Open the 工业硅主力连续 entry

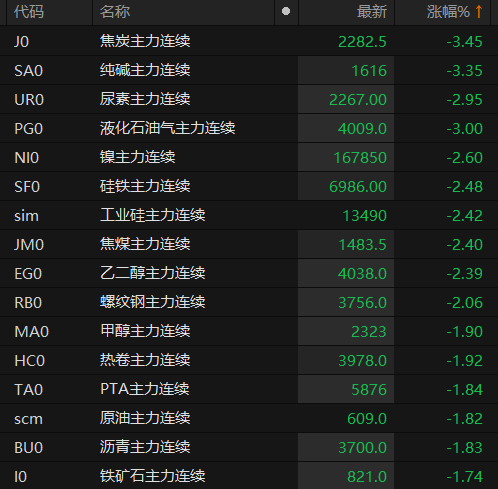click(x=152, y=215)
